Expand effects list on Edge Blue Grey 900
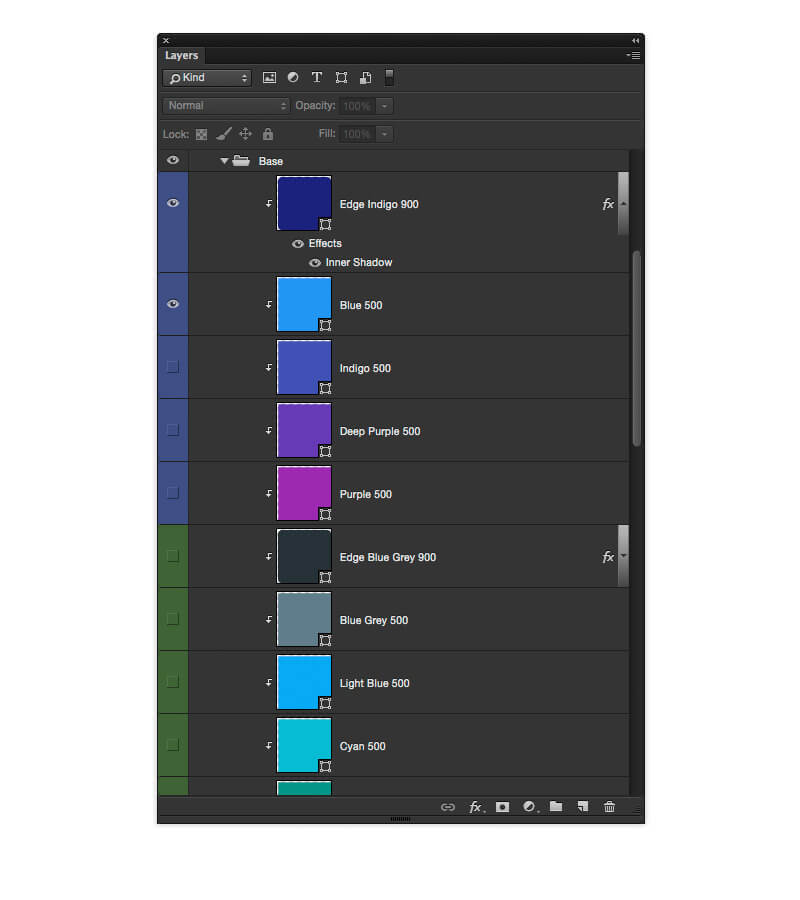Image resolution: width=800 pixels, height=900 pixels. pyautogui.click(x=623, y=556)
